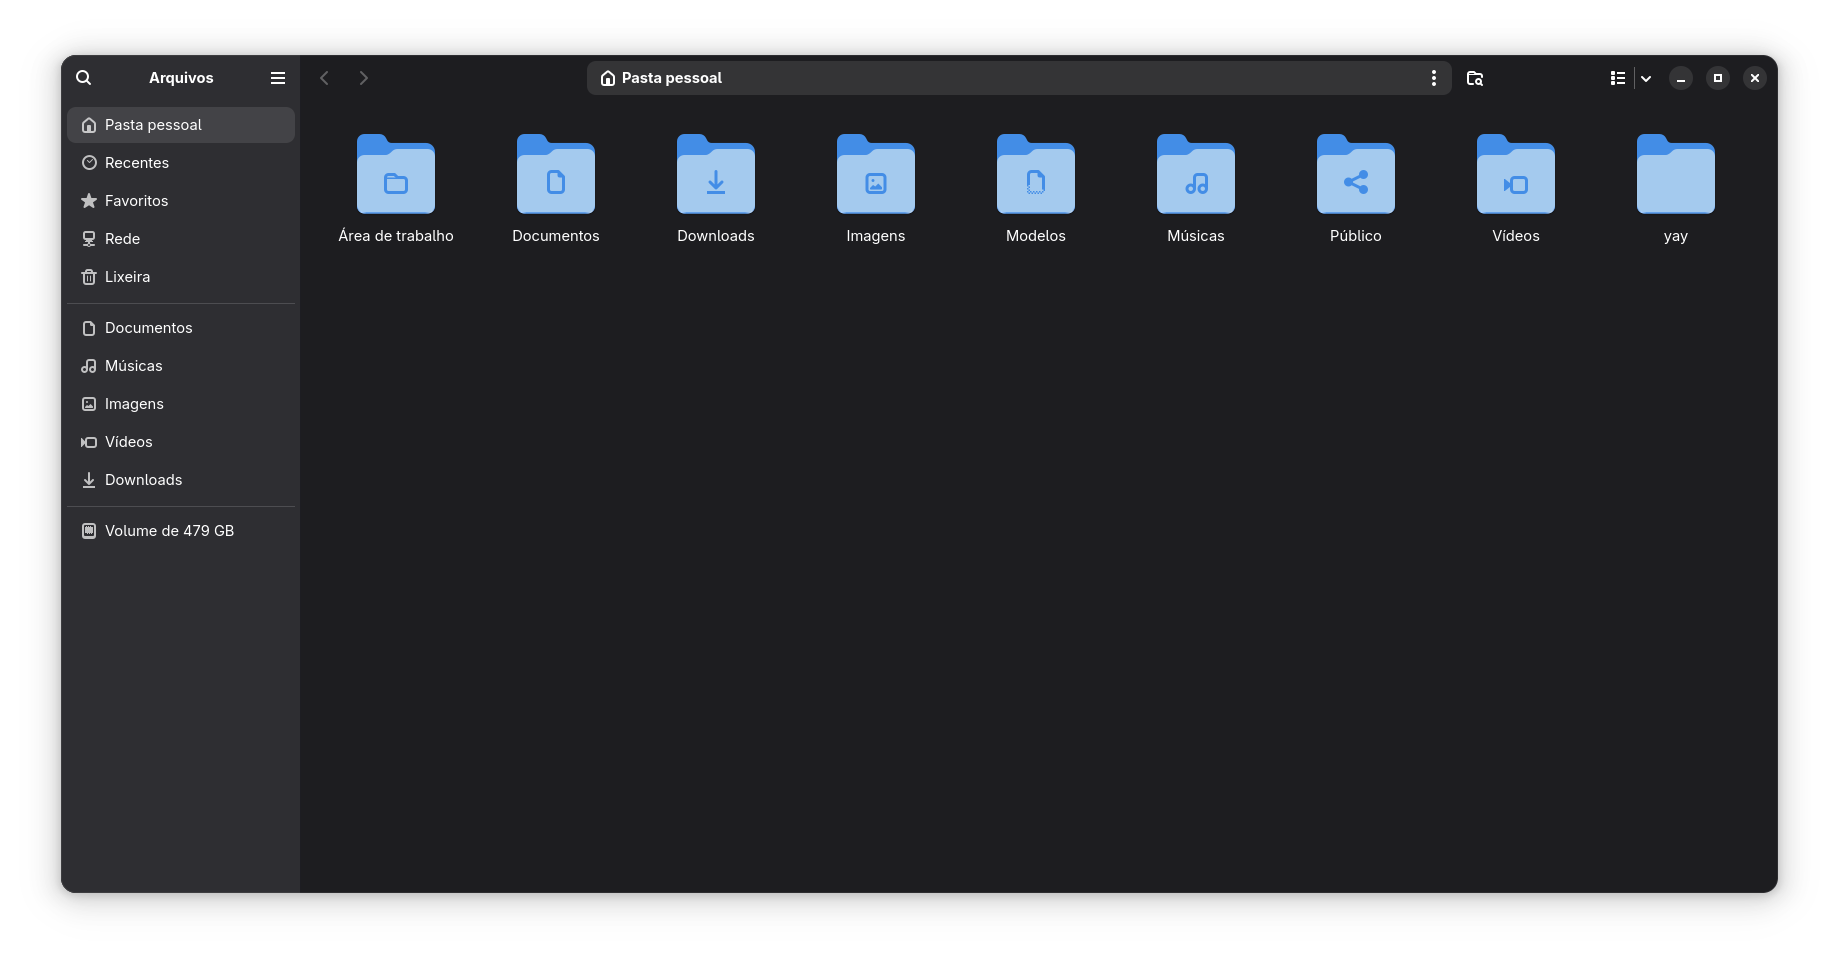This screenshot has height=960, width=1839.
Task: Select the Músicas folder icon in grid
Action: point(1196,174)
